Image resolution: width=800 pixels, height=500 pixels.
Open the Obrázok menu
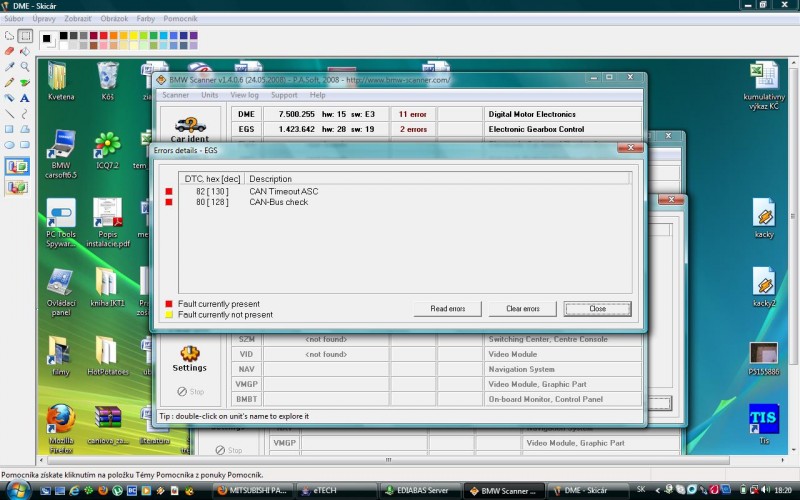click(114, 18)
